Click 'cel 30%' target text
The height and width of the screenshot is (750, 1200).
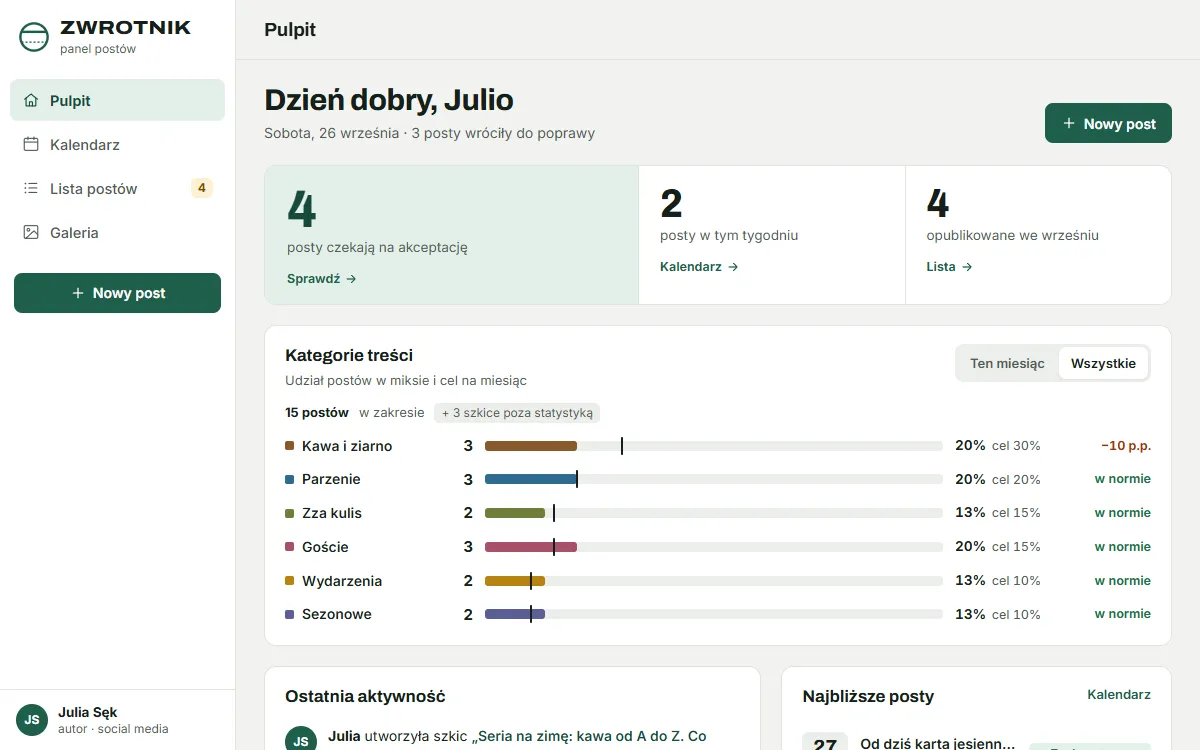point(1016,446)
